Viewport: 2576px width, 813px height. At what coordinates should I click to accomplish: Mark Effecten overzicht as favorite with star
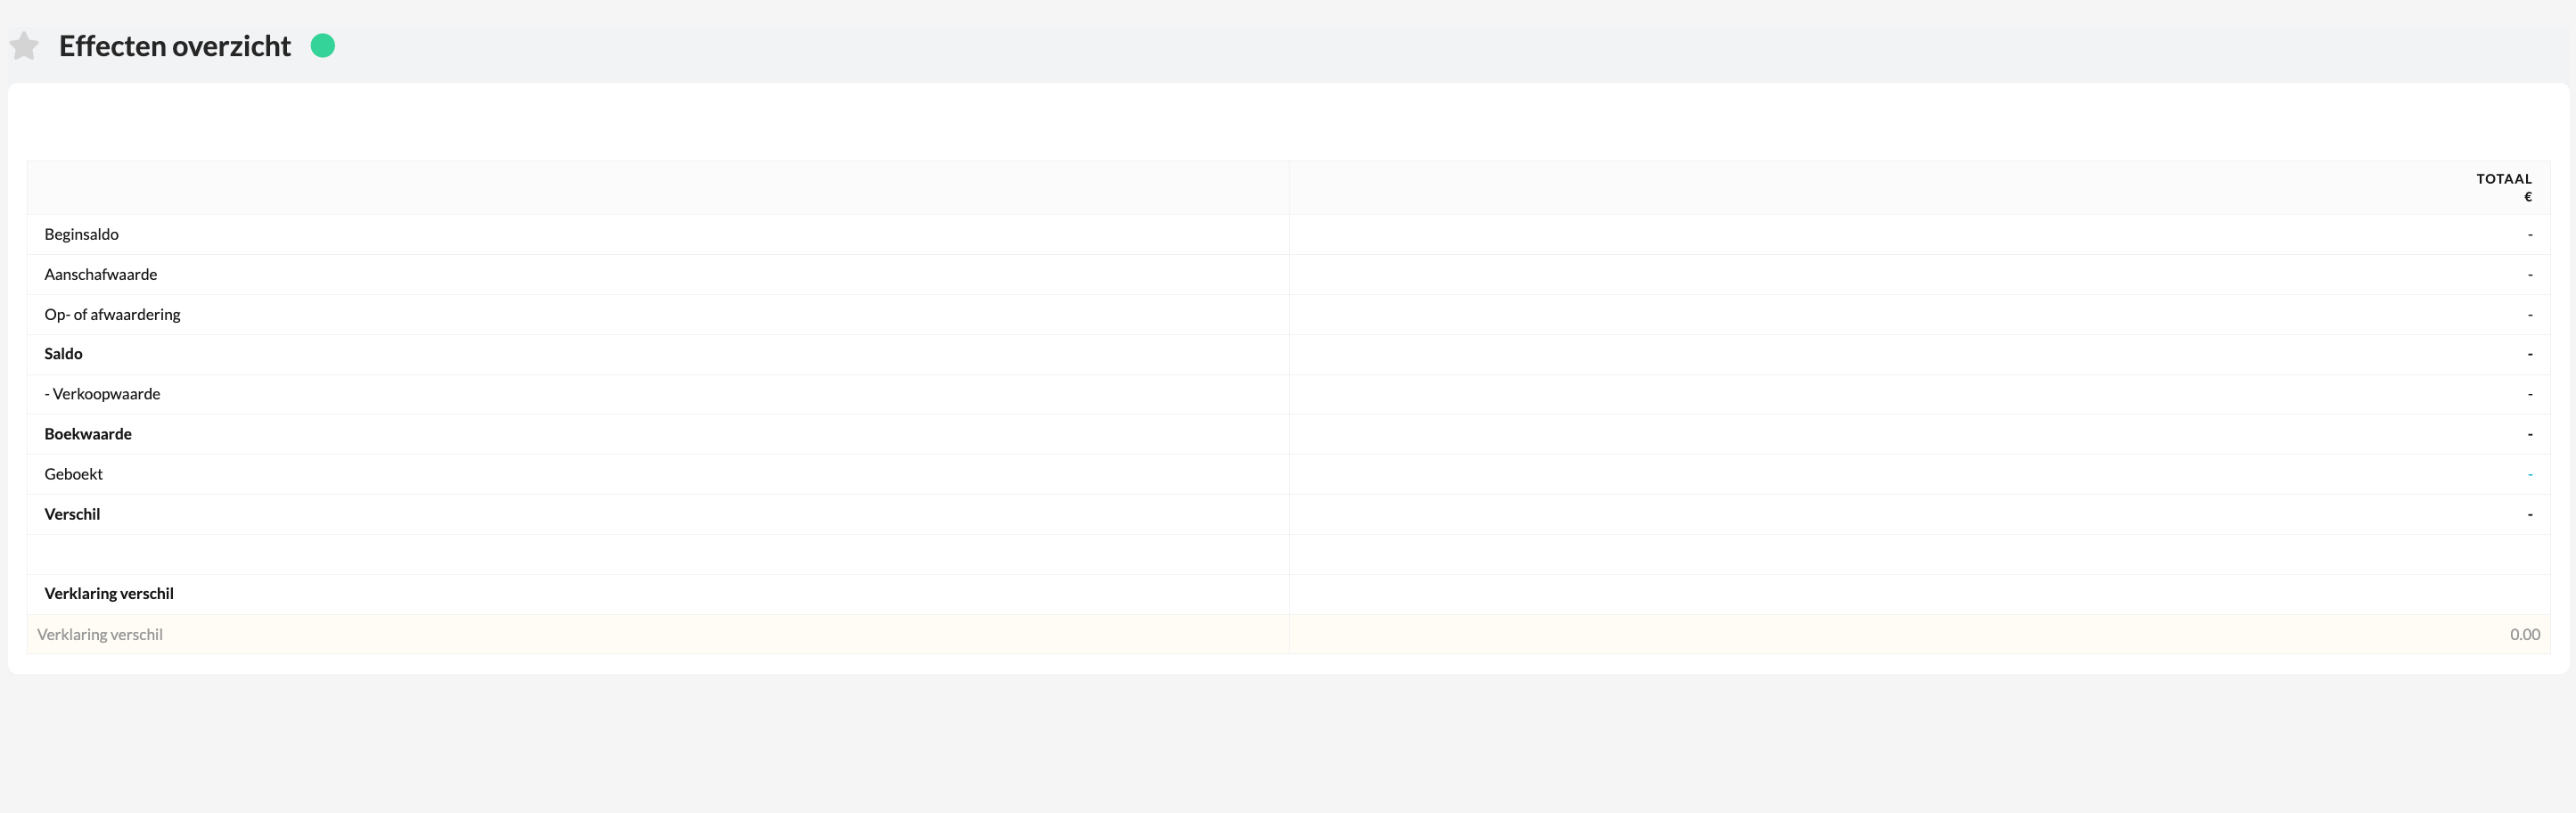[24, 46]
